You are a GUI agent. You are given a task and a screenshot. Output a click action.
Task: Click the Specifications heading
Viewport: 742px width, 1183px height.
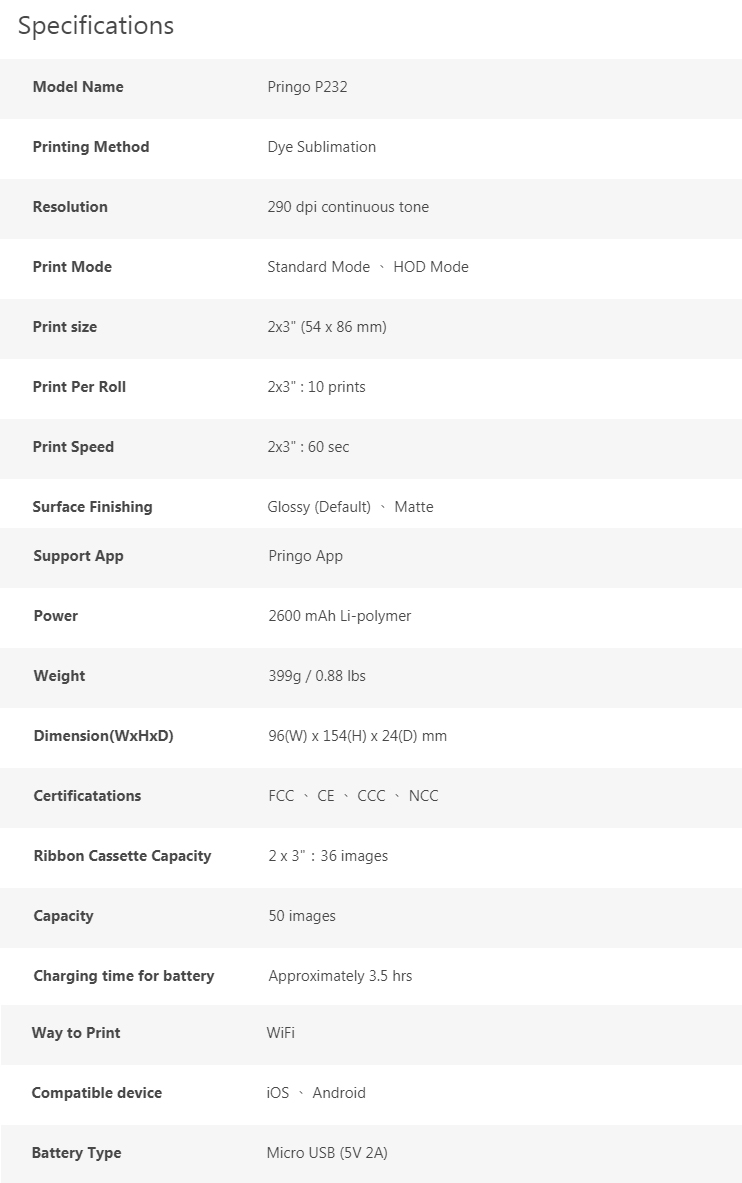point(96,26)
